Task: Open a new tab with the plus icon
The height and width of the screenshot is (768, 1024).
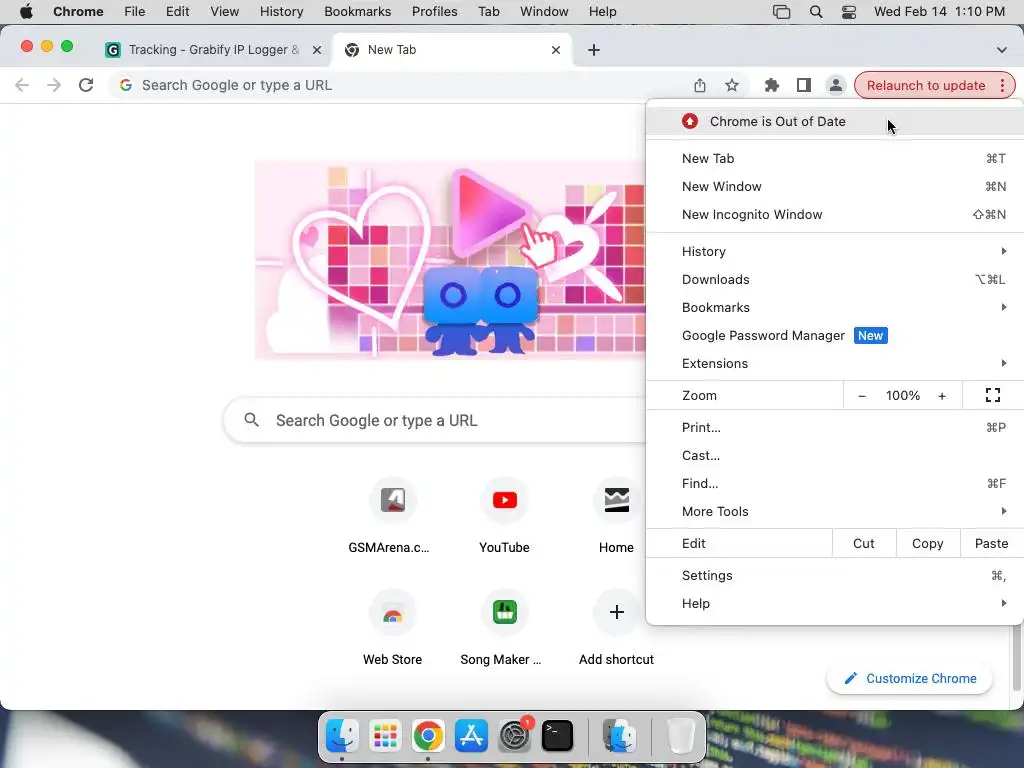Action: click(593, 50)
